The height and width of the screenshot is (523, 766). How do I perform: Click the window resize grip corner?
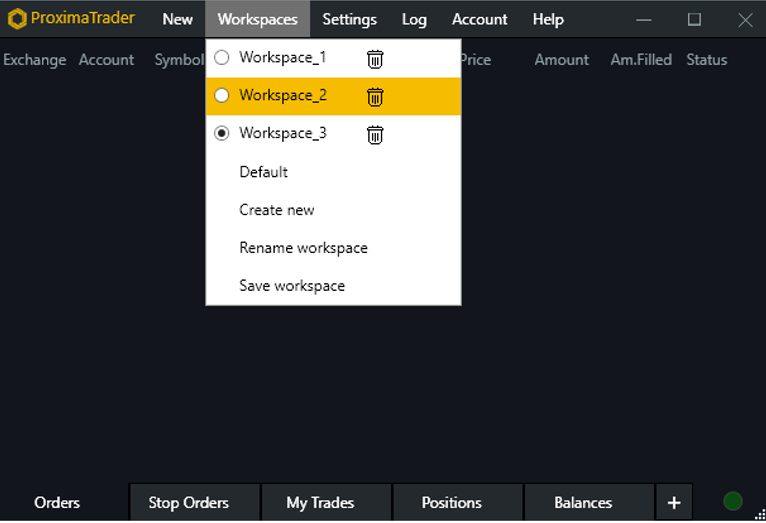tap(760, 515)
